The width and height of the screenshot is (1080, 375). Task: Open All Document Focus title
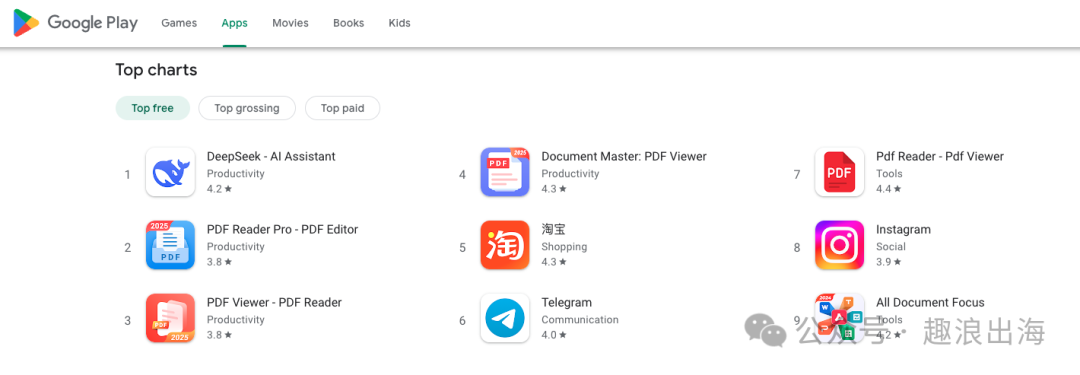pos(930,303)
